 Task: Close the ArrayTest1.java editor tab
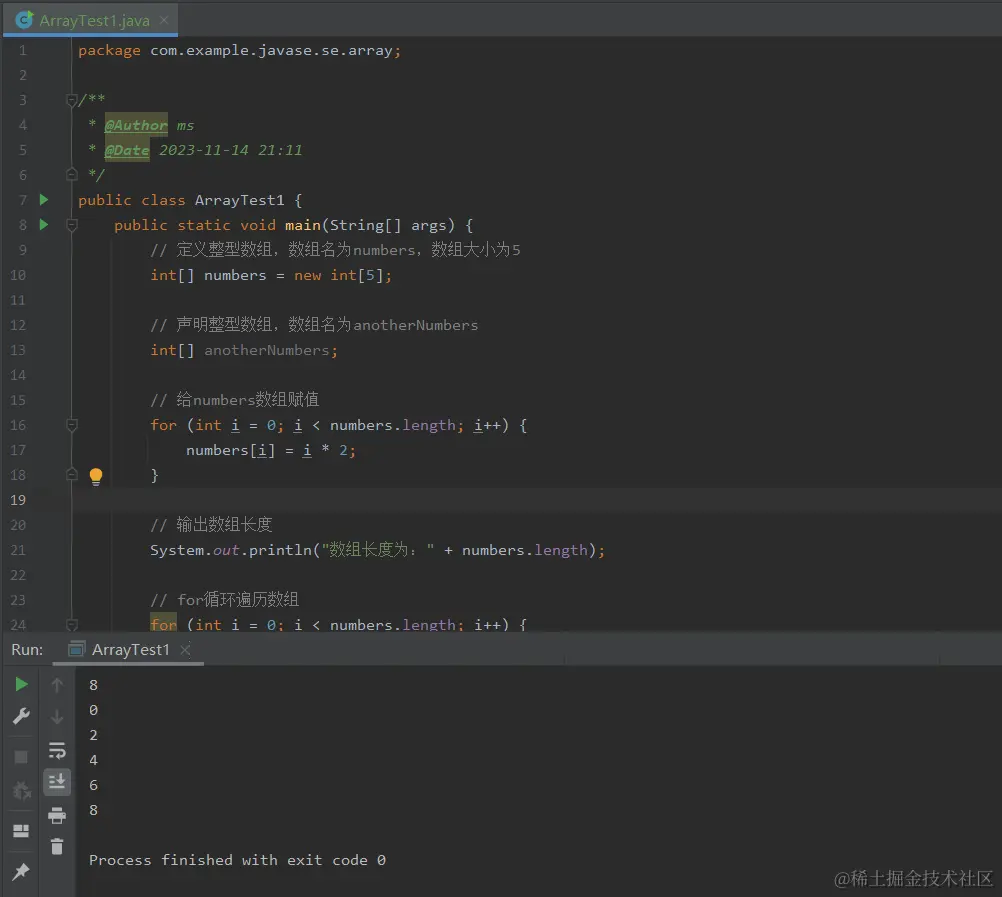(x=164, y=20)
